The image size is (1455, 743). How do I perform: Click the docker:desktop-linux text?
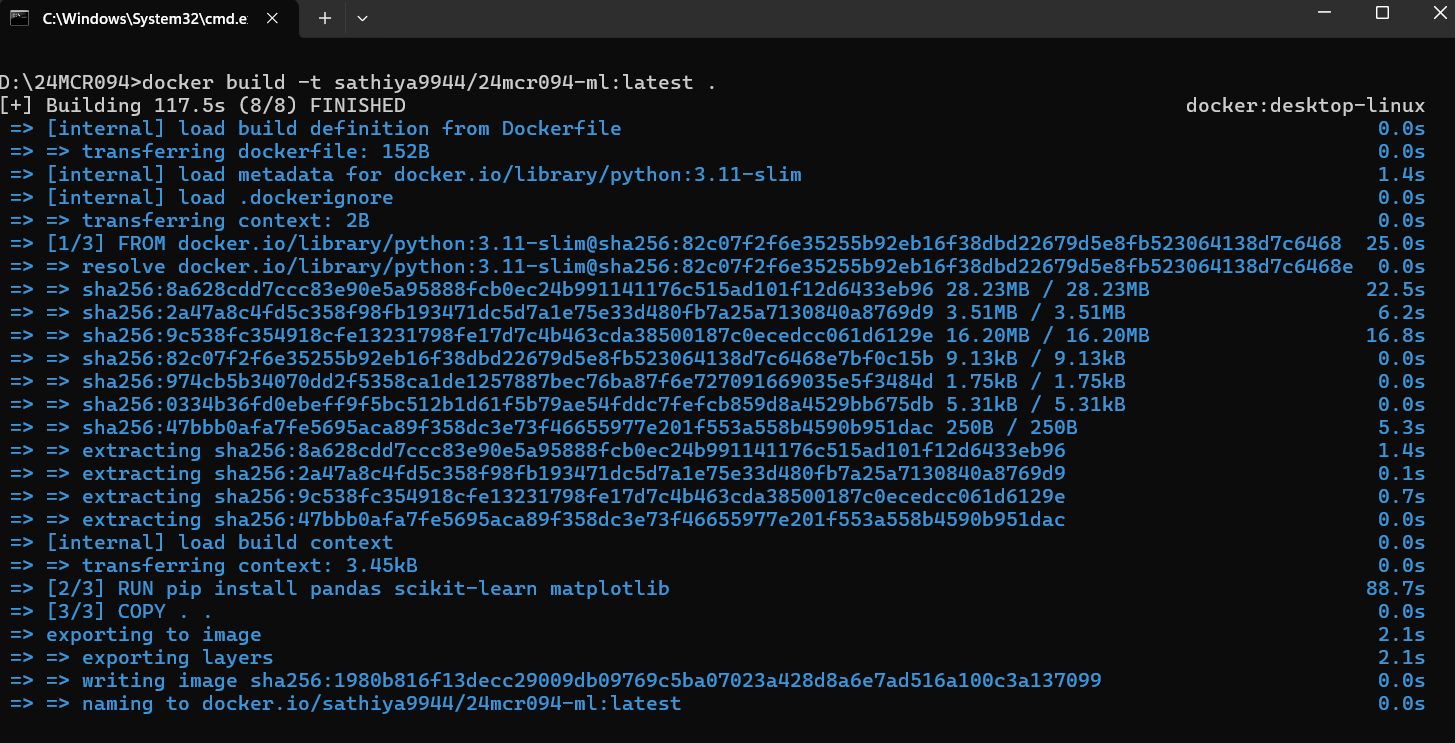point(1305,105)
